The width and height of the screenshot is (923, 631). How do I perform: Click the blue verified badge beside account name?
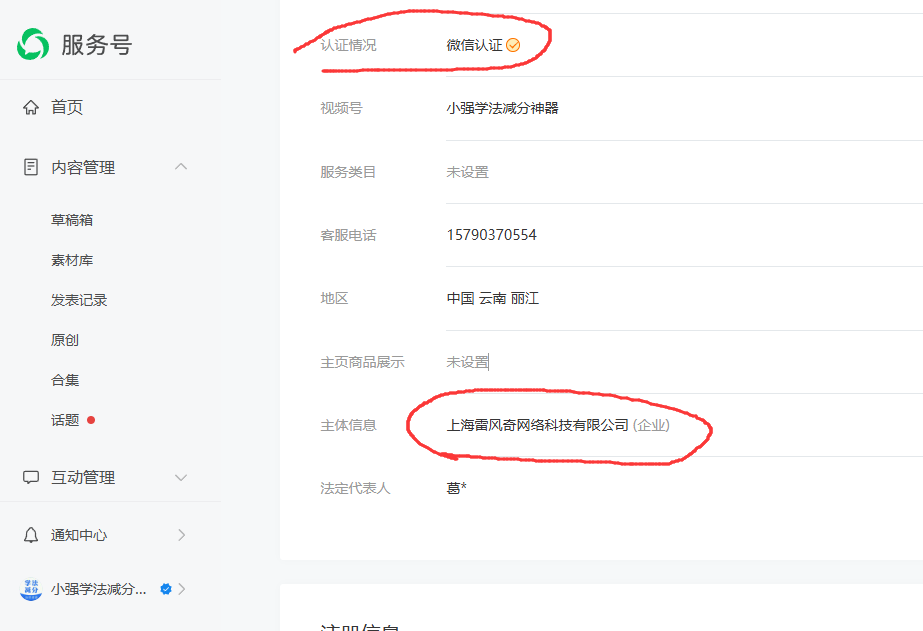coord(166,589)
